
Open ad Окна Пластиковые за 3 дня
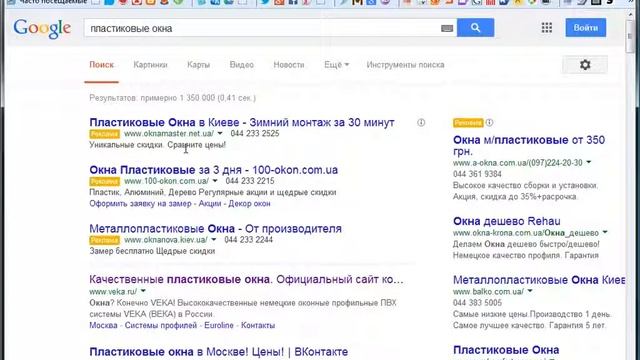213,170
